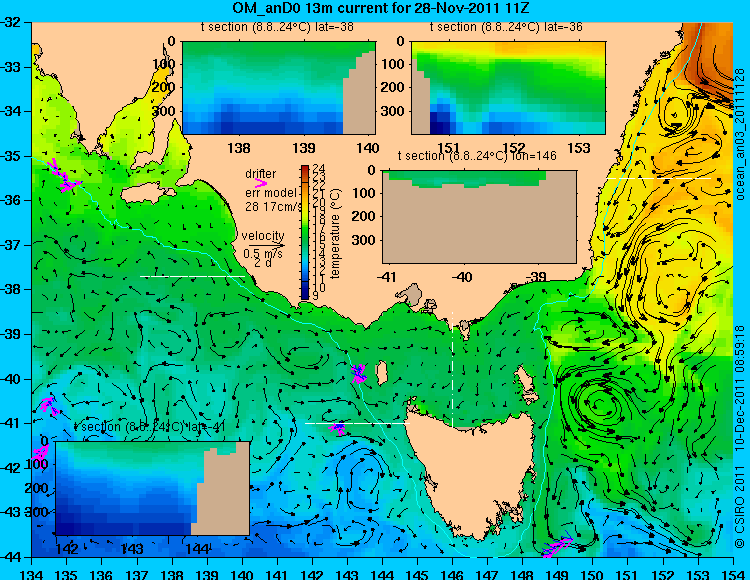Click the drifter marker on the lat -41 section line
This screenshot has width=750, height=580.
coord(338,428)
